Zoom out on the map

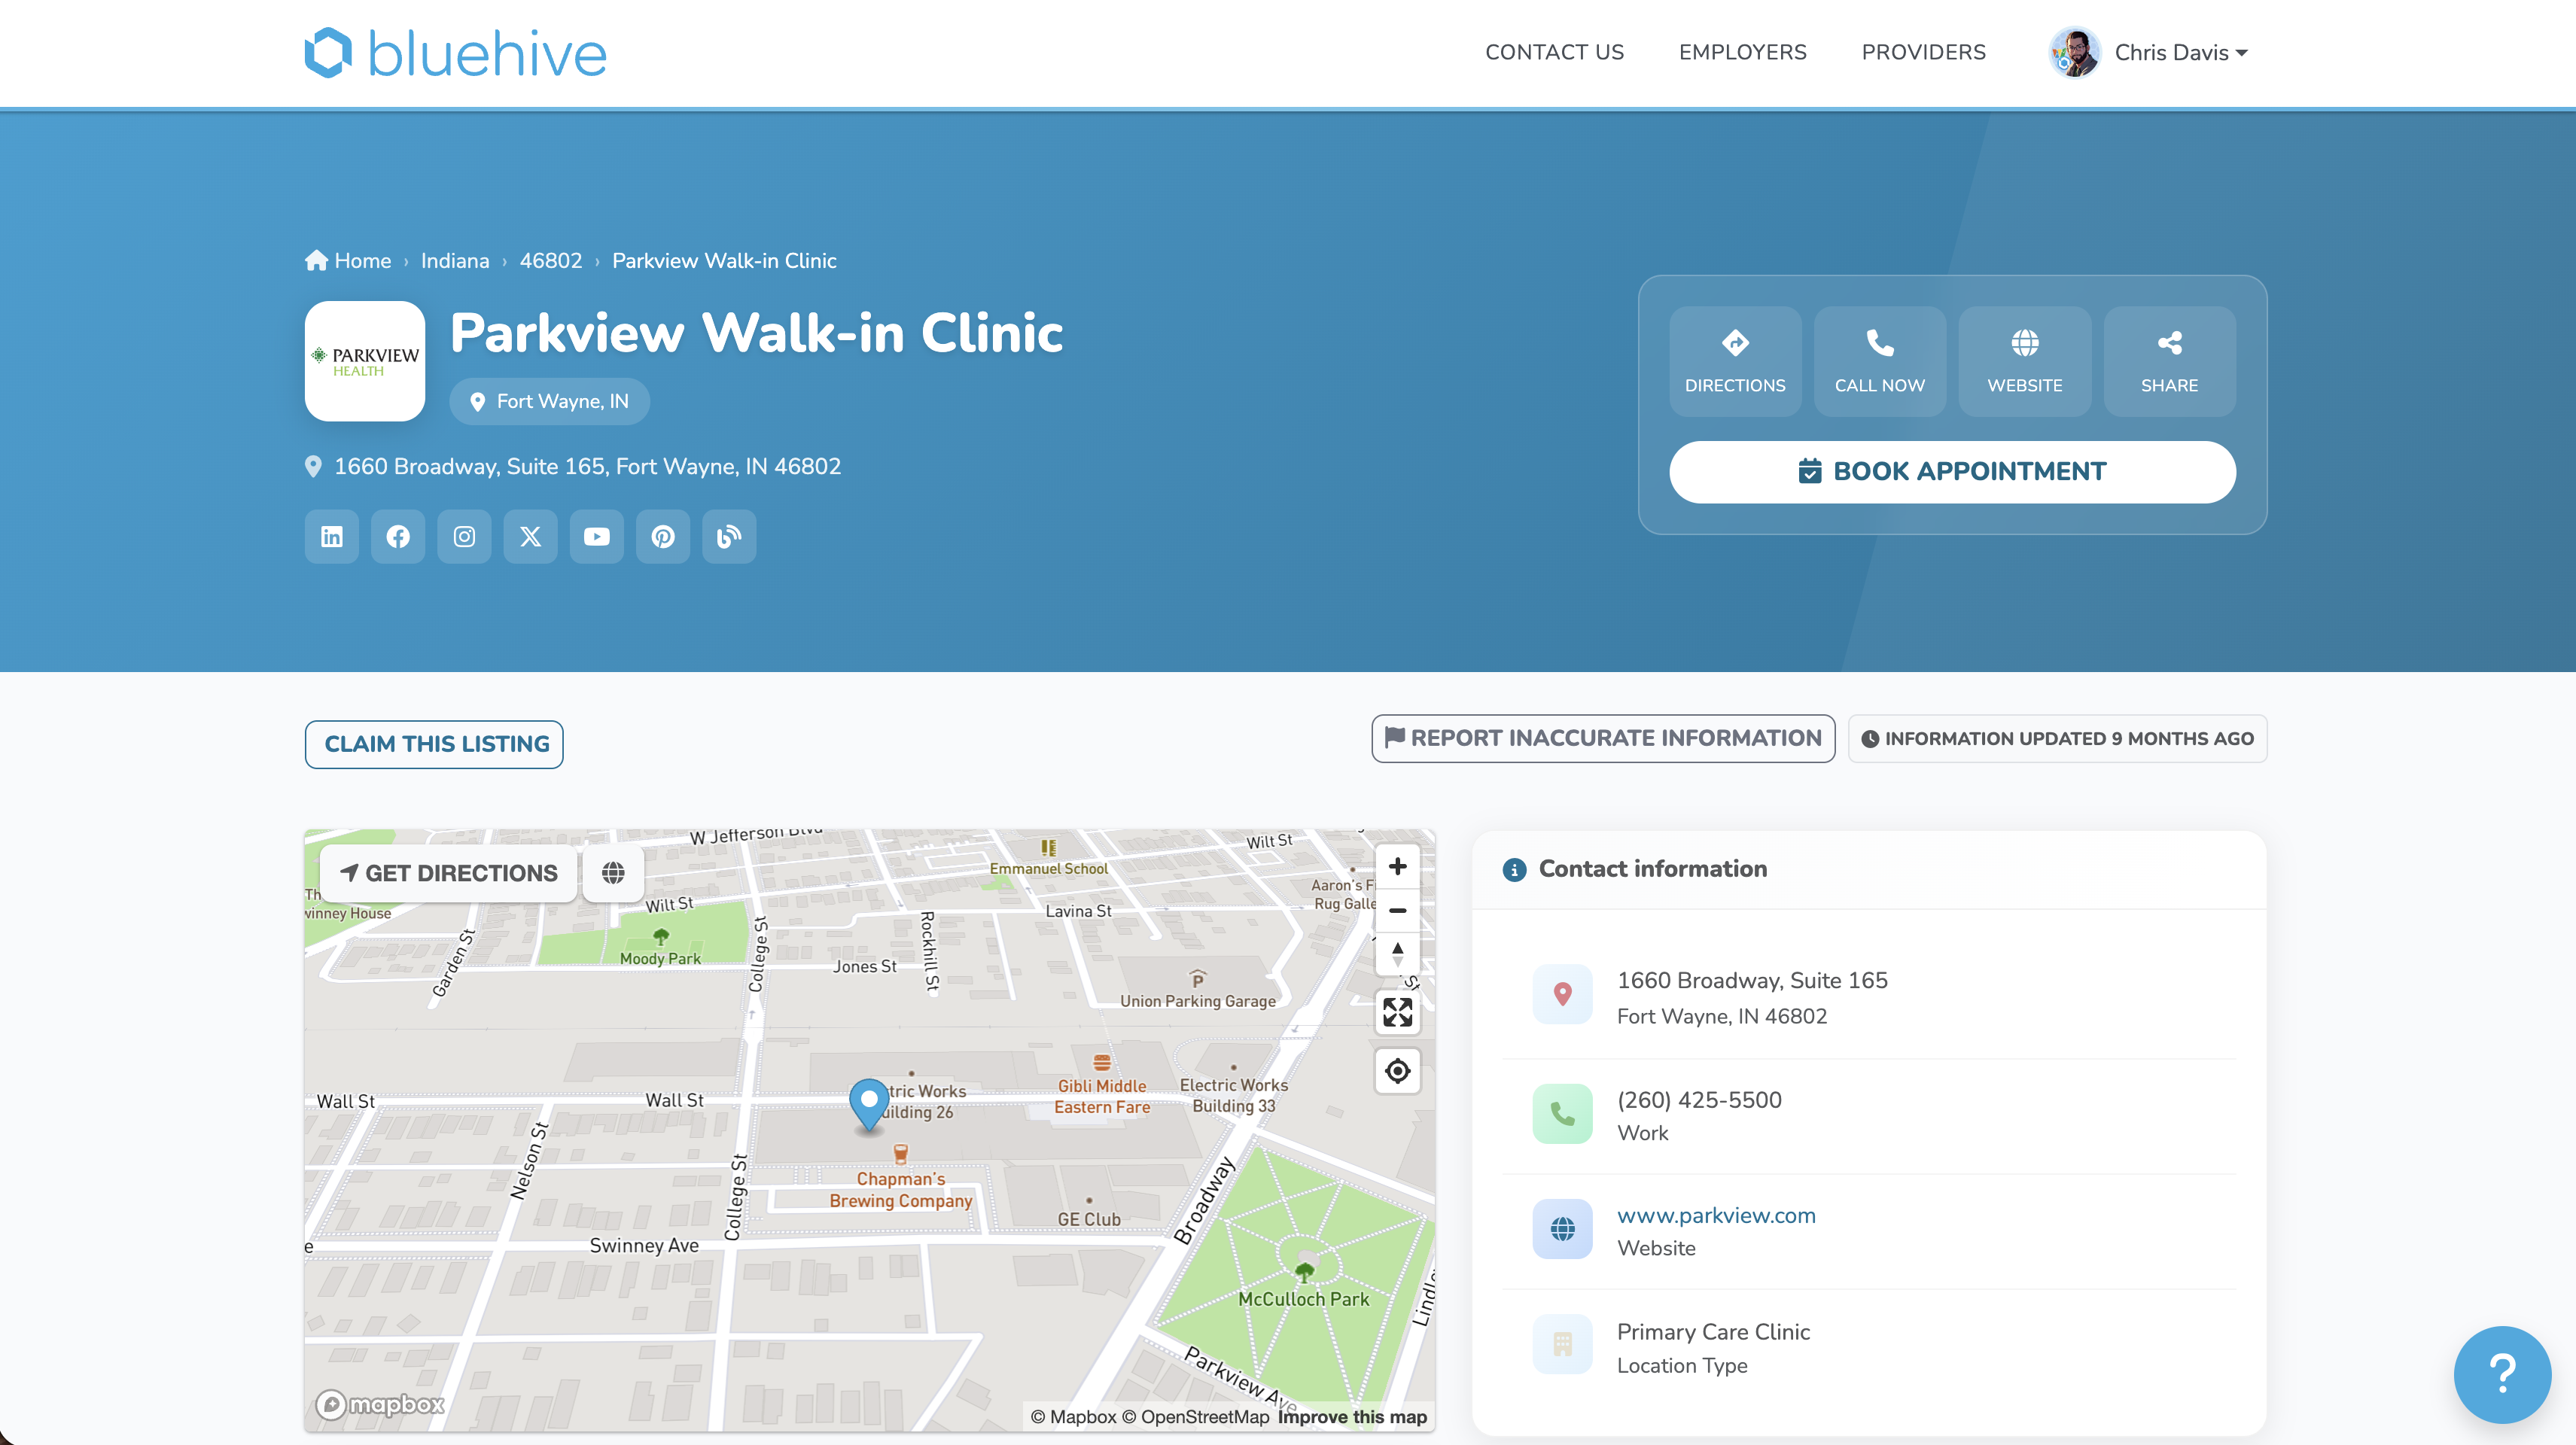pos(1397,910)
